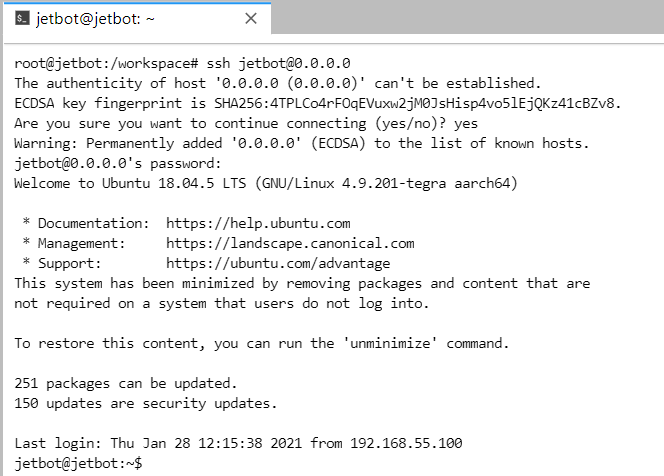664x476 pixels.
Task: Click the 'Warning: Permanently added' line
Action: pyautogui.click(x=302, y=143)
